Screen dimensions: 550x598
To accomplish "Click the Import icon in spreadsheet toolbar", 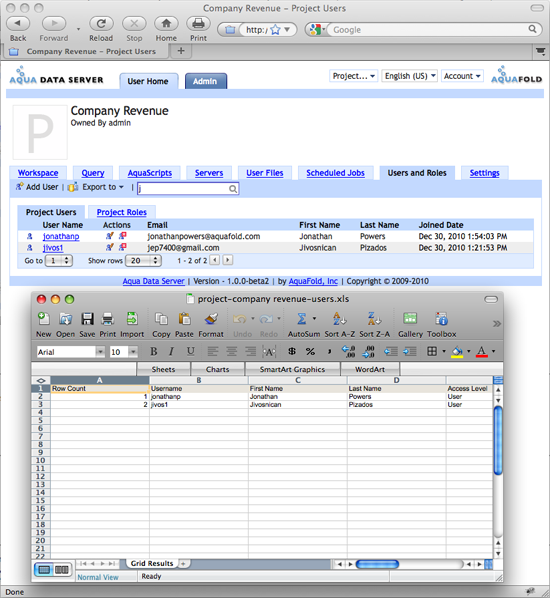I will [132, 318].
